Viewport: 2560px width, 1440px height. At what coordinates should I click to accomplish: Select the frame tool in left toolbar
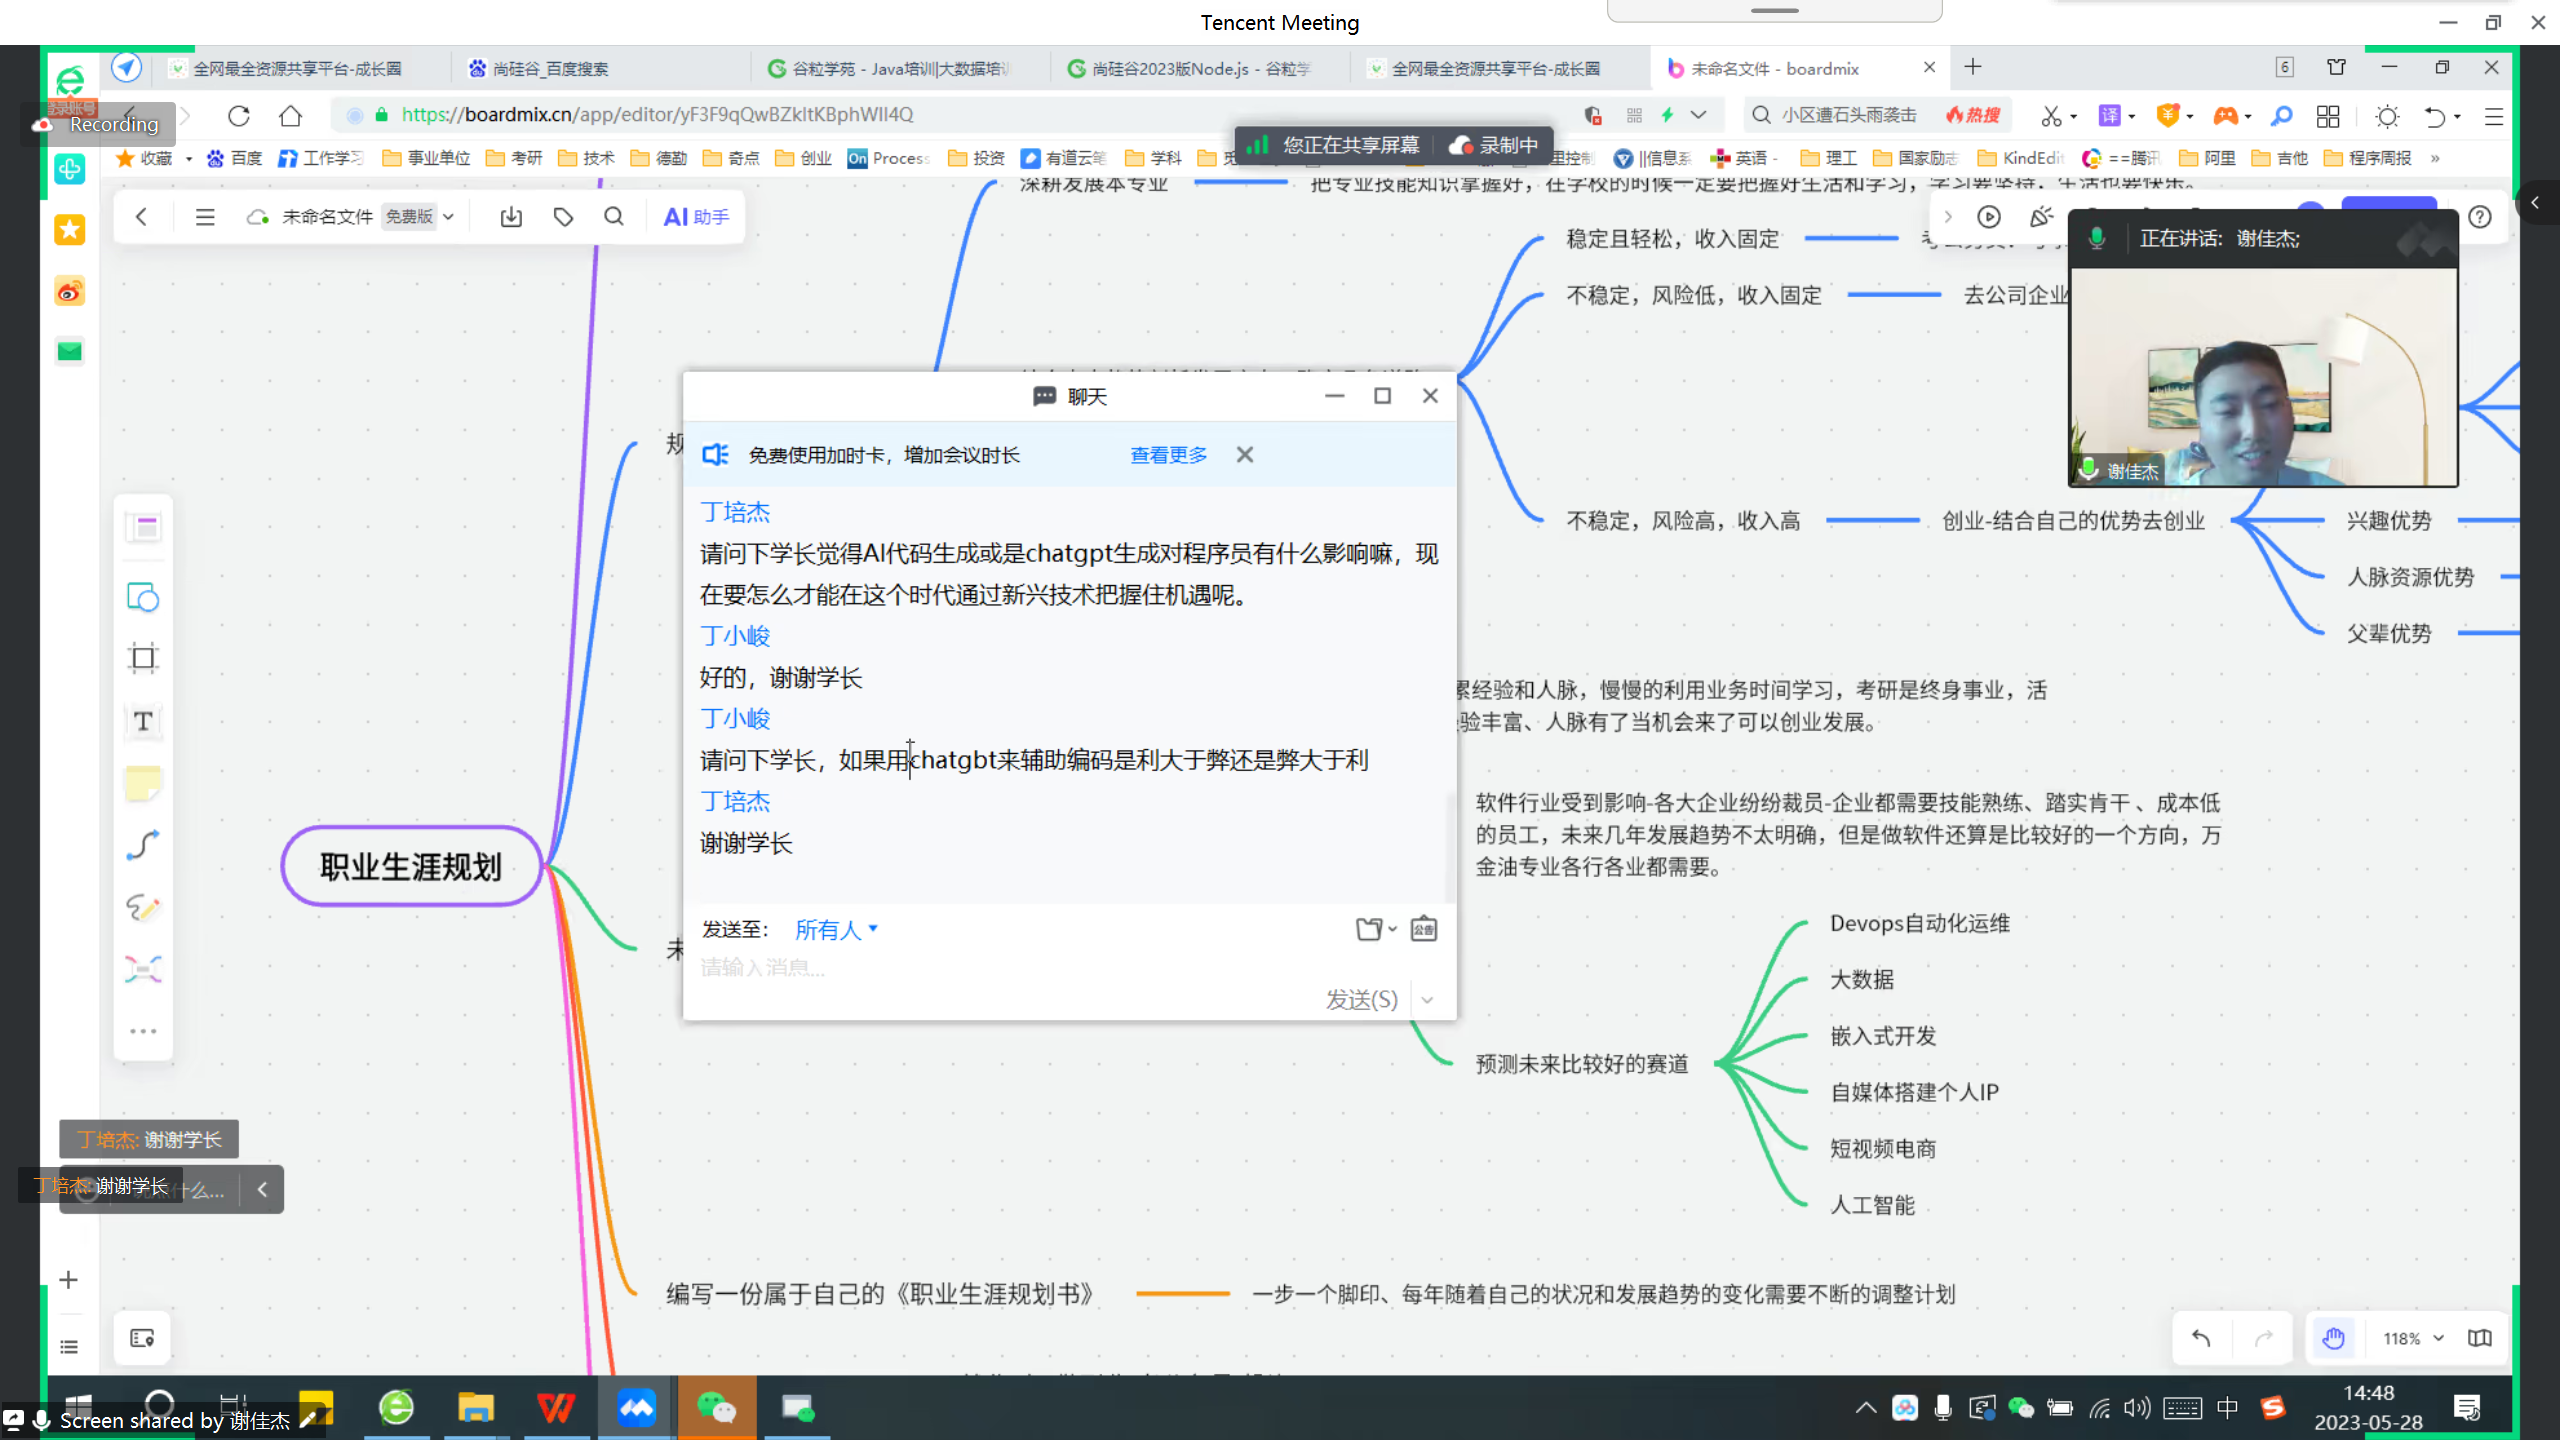pyautogui.click(x=143, y=658)
